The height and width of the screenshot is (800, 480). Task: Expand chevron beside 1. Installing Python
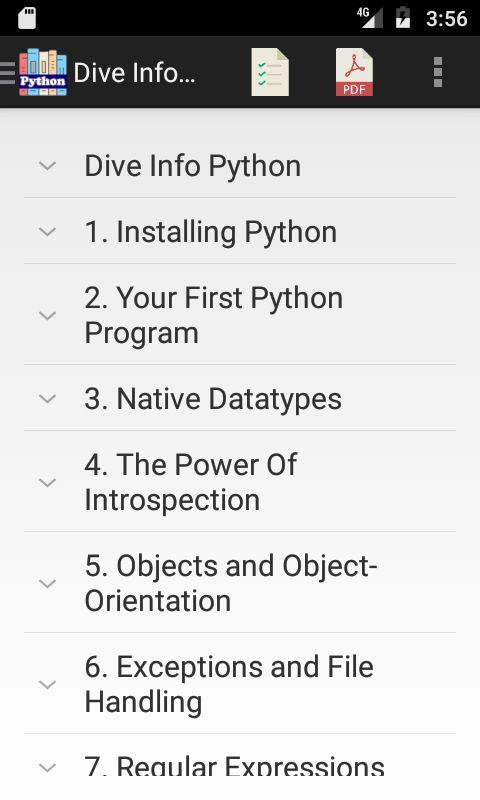[x=47, y=232]
